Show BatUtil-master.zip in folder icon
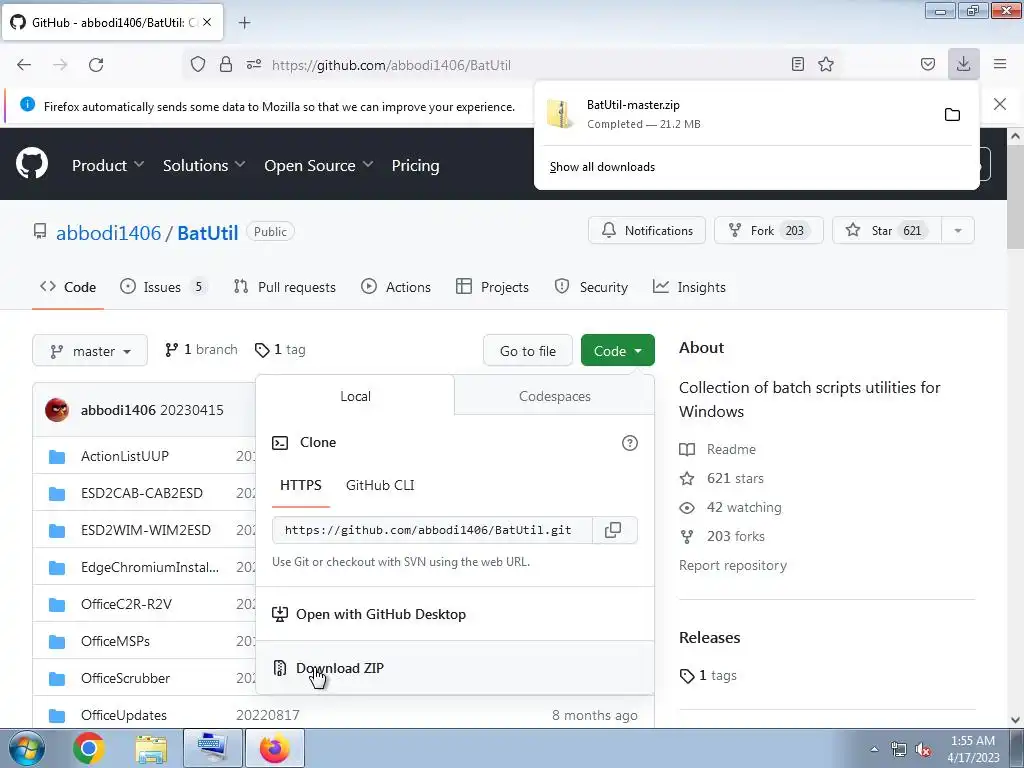1024x768 pixels. (x=952, y=114)
